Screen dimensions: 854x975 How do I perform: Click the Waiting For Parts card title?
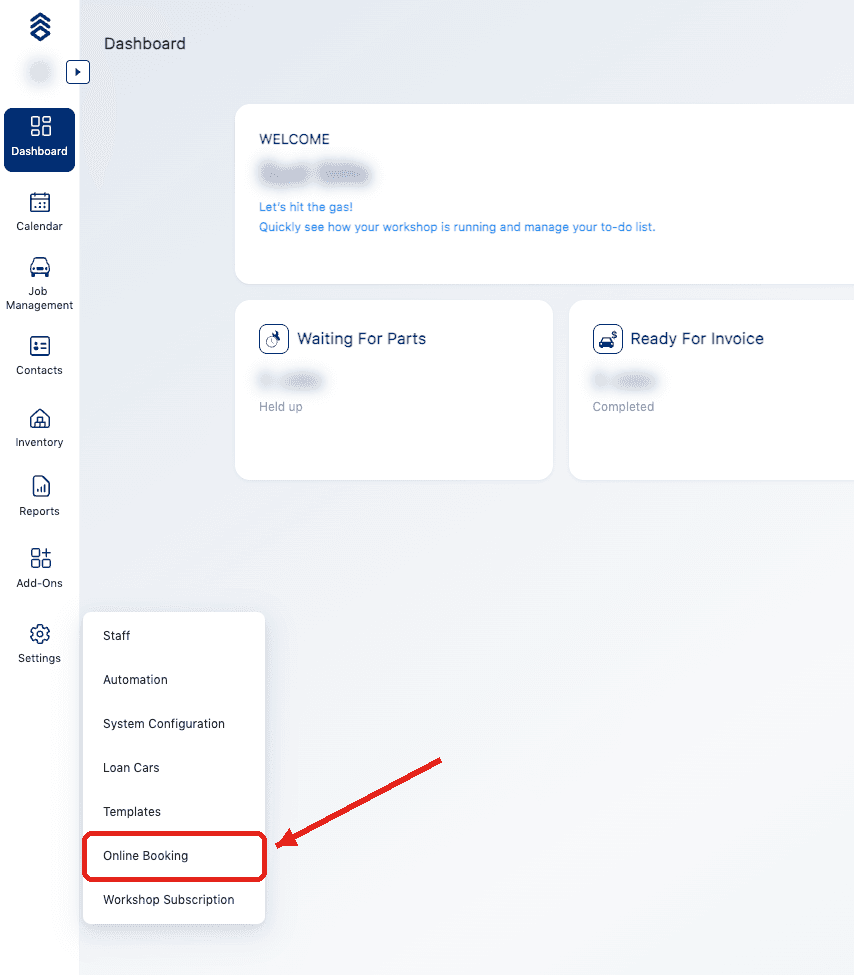361,339
